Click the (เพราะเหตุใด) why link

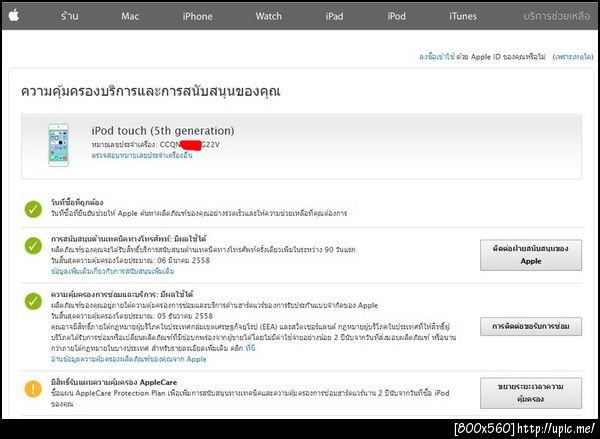(573, 57)
